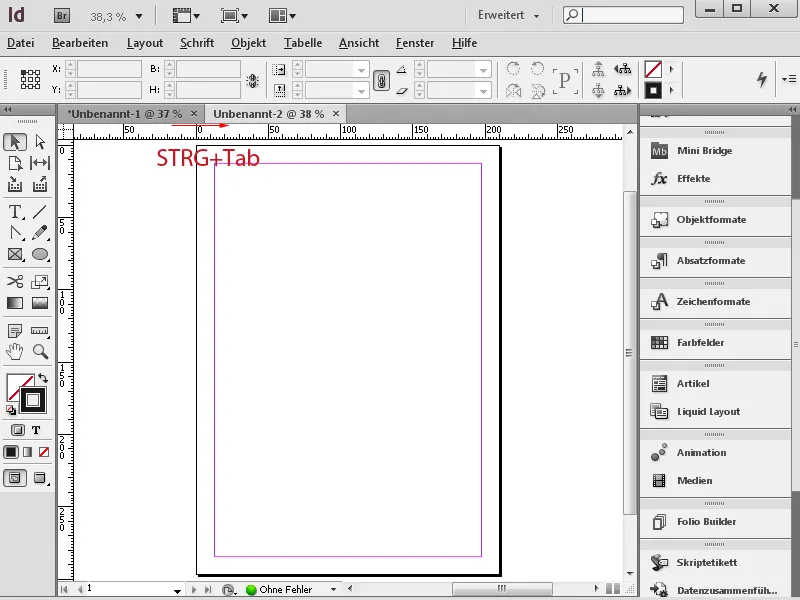
Task: Click control panel fill color swatch
Action: coord(653,69)
